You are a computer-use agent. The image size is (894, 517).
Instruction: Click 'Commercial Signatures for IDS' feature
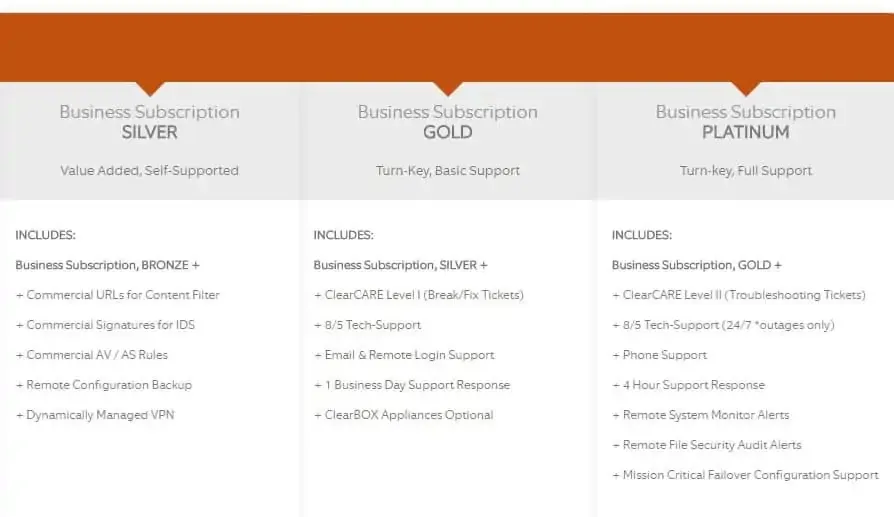point(104,325)
